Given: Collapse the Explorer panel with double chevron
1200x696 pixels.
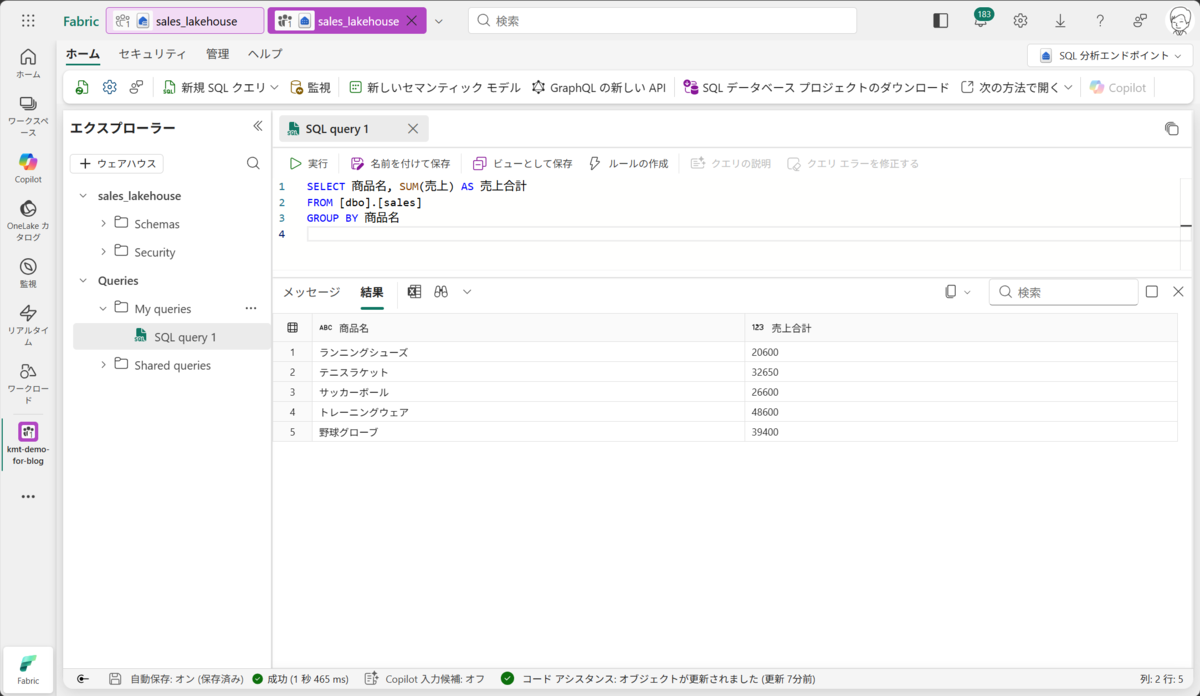Looking at the screenshot, I should click(x=257, y=126).
